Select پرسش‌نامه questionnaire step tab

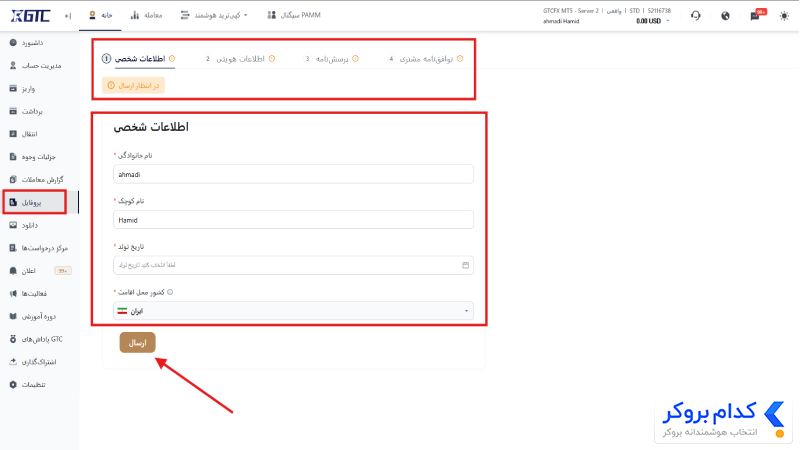pyautogui.click(x=332, y=59)
